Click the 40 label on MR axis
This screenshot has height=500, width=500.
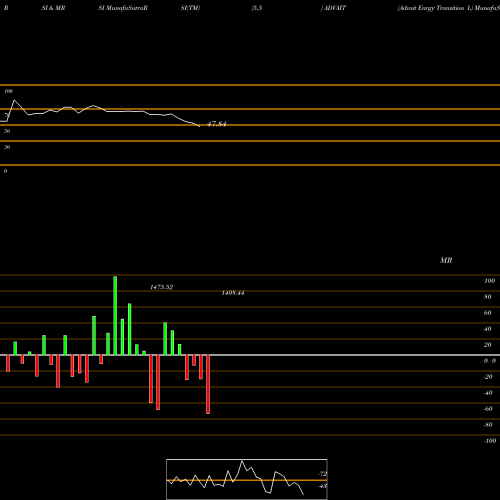coord(488,329)
